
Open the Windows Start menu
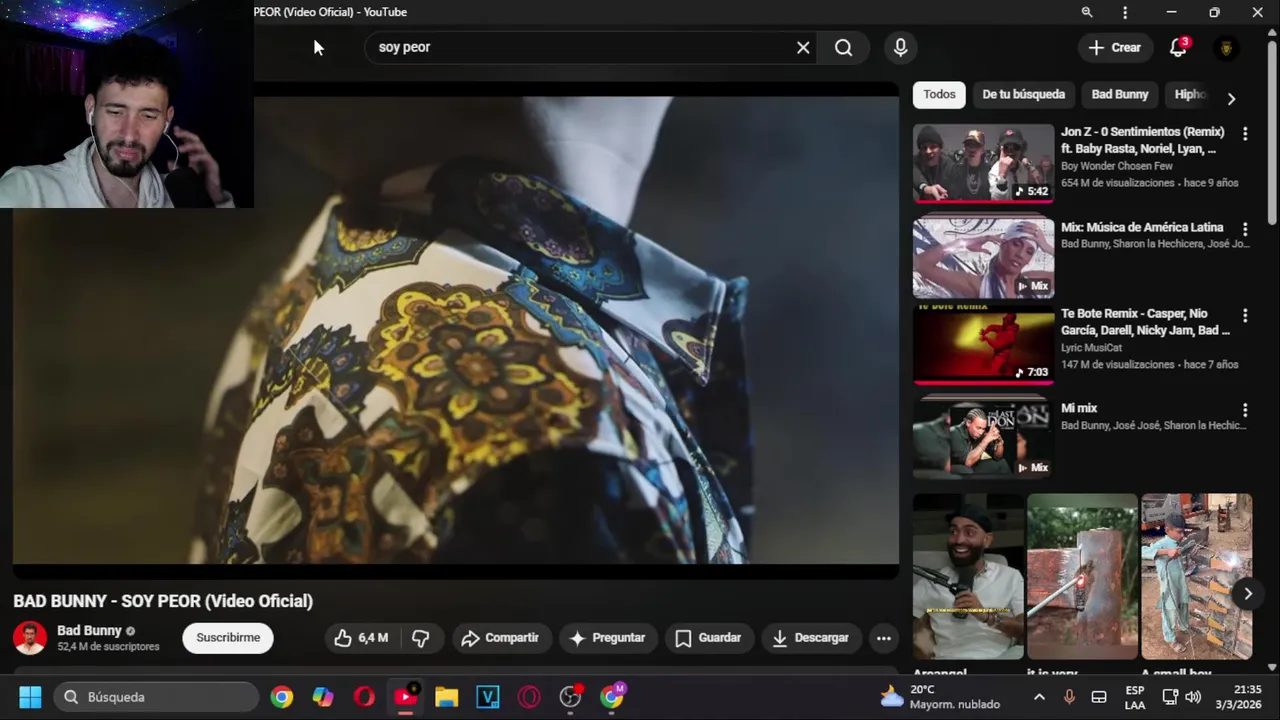click(x=30, y=697)
